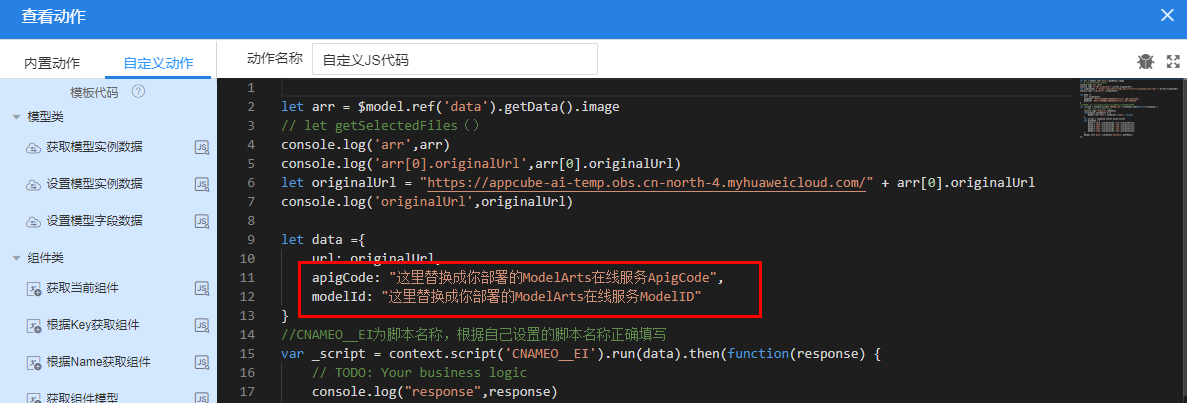Switch to the 内置动作 tab
Viewport: 1187px width, 403px height.
coord(51,63)
